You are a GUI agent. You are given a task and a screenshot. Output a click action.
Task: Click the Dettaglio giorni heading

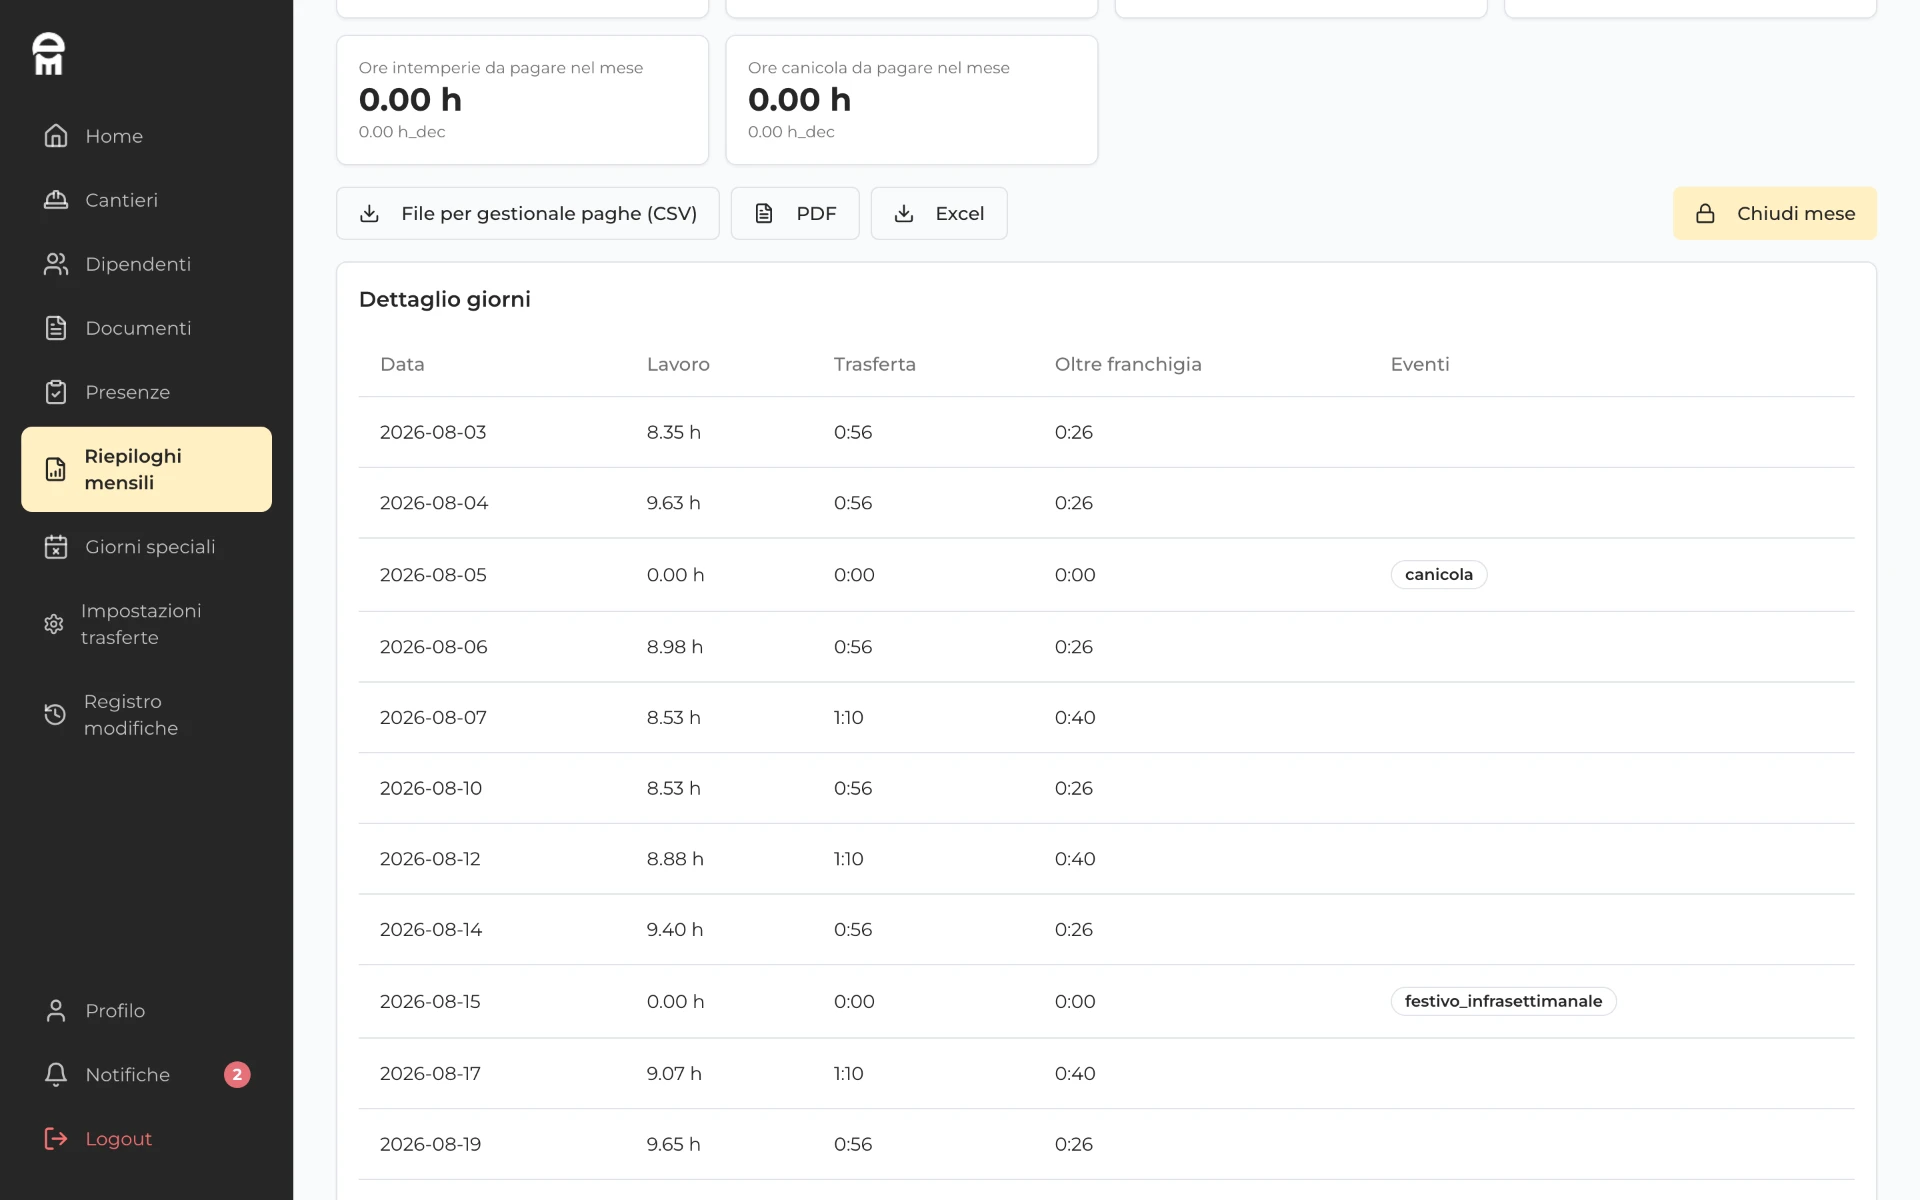444,299
